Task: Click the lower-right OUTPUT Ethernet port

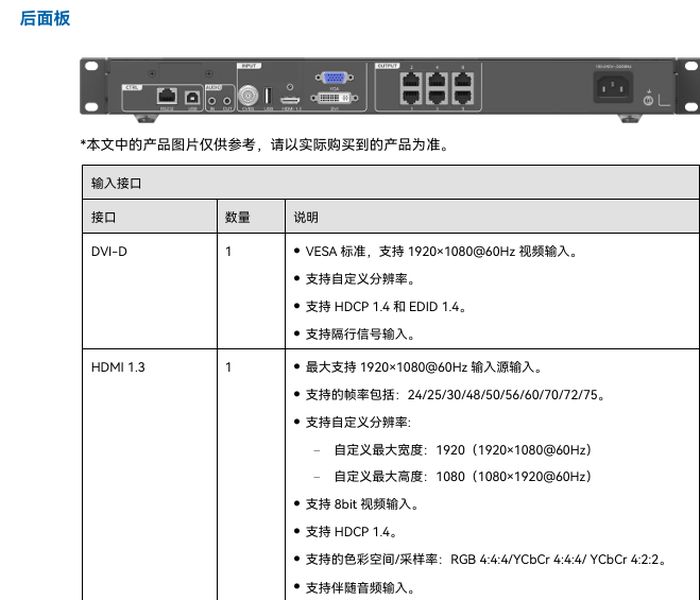Action: point(462,97)
